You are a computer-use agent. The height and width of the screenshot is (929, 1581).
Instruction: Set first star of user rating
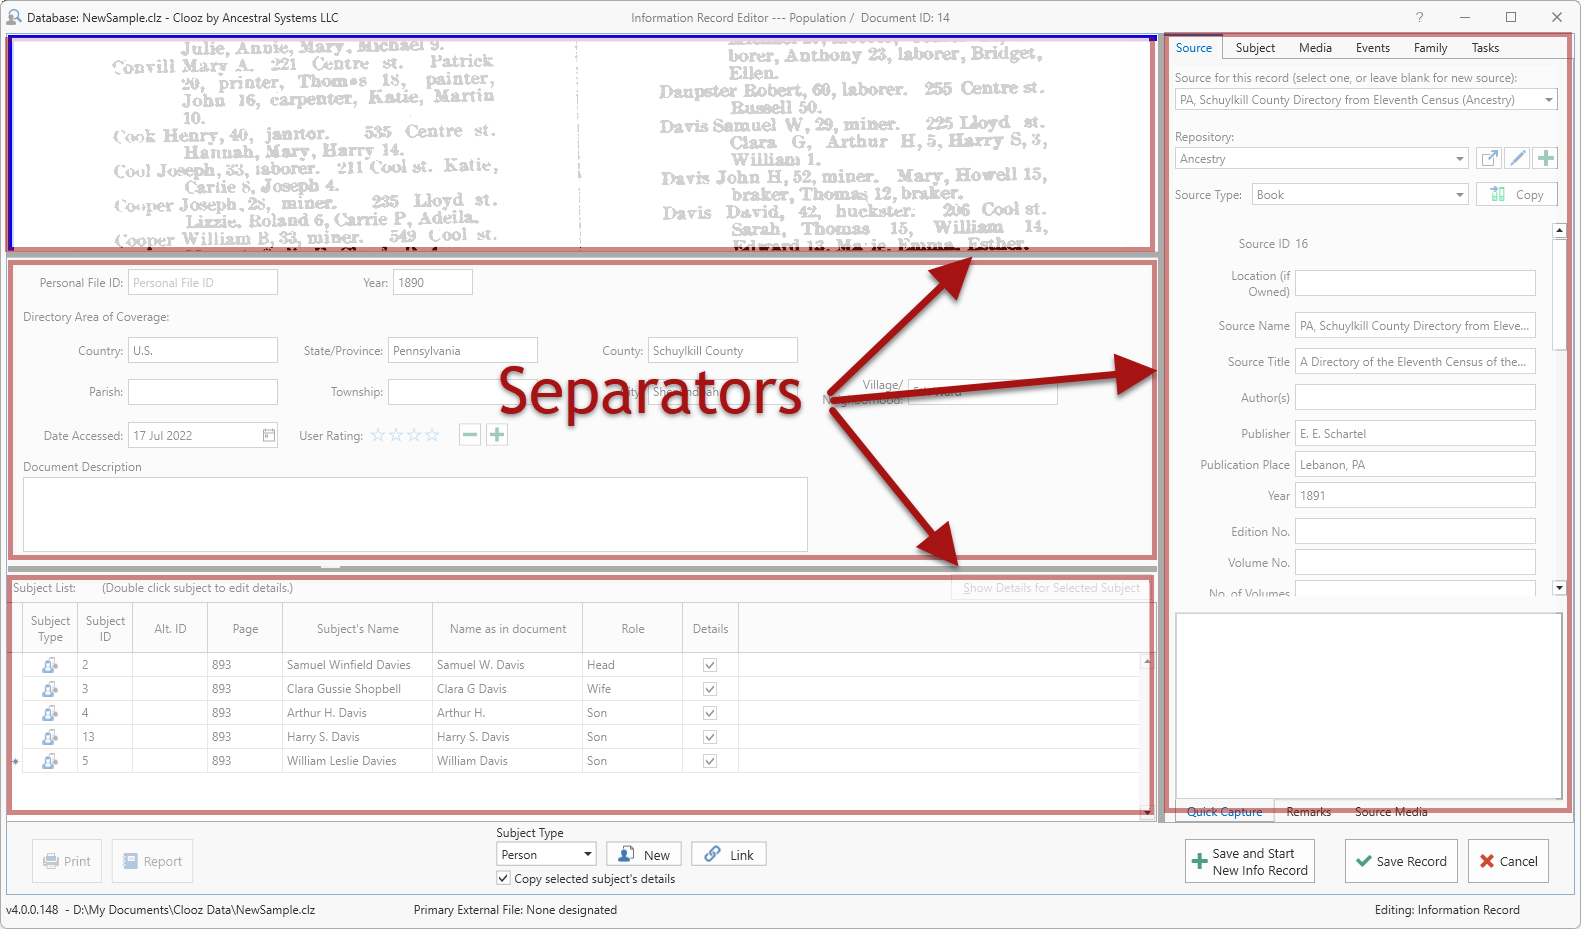click(378, 435)
